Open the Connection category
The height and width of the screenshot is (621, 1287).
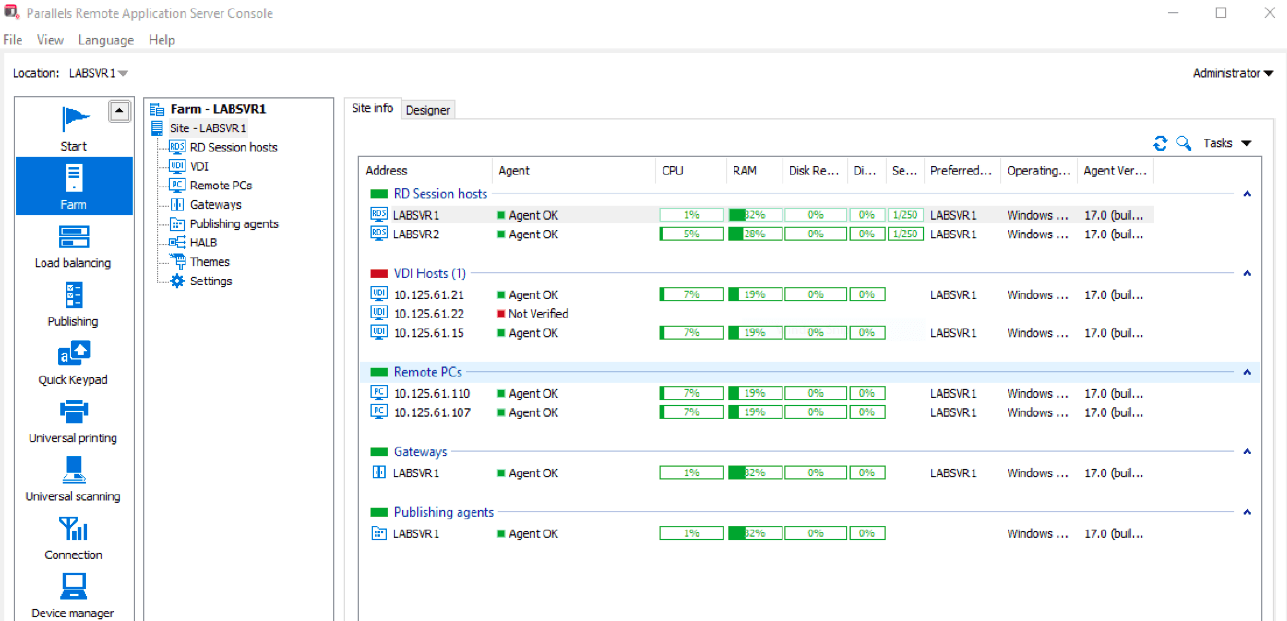[74, 537]
